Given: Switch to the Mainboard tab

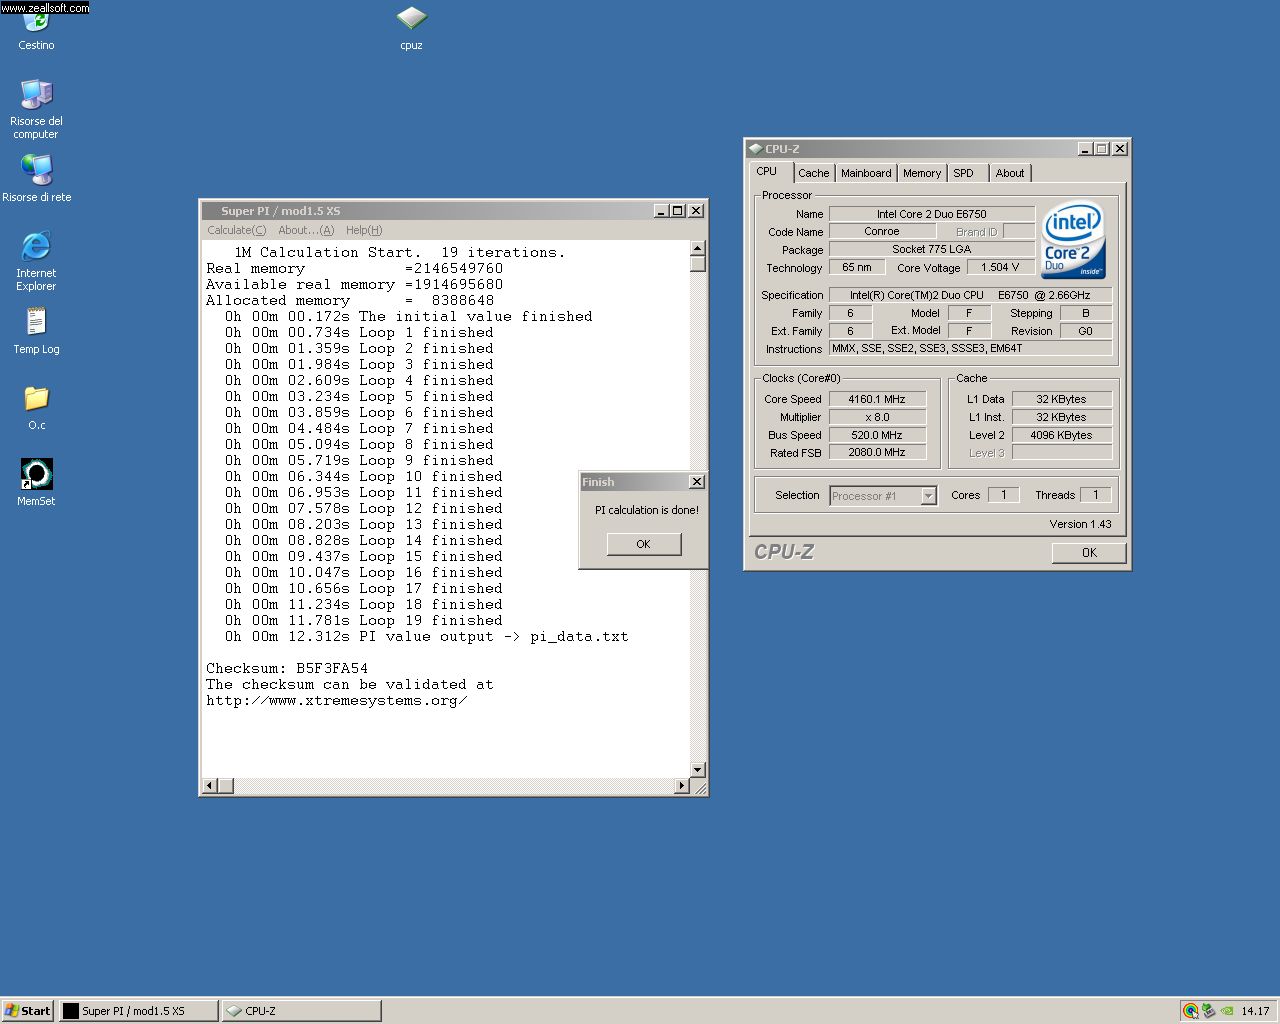Looking at the screenshot, I should [866, 173].
